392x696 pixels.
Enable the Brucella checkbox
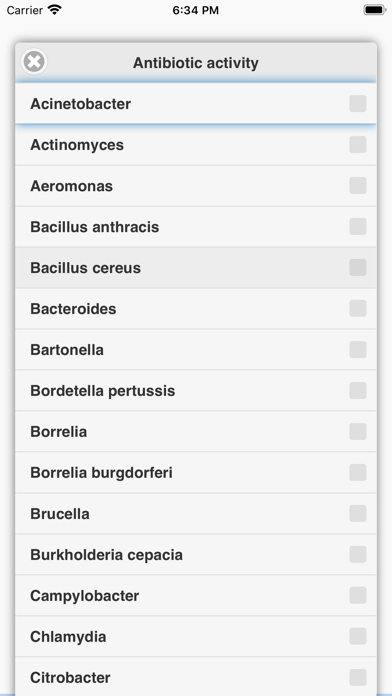pos(358,514)
